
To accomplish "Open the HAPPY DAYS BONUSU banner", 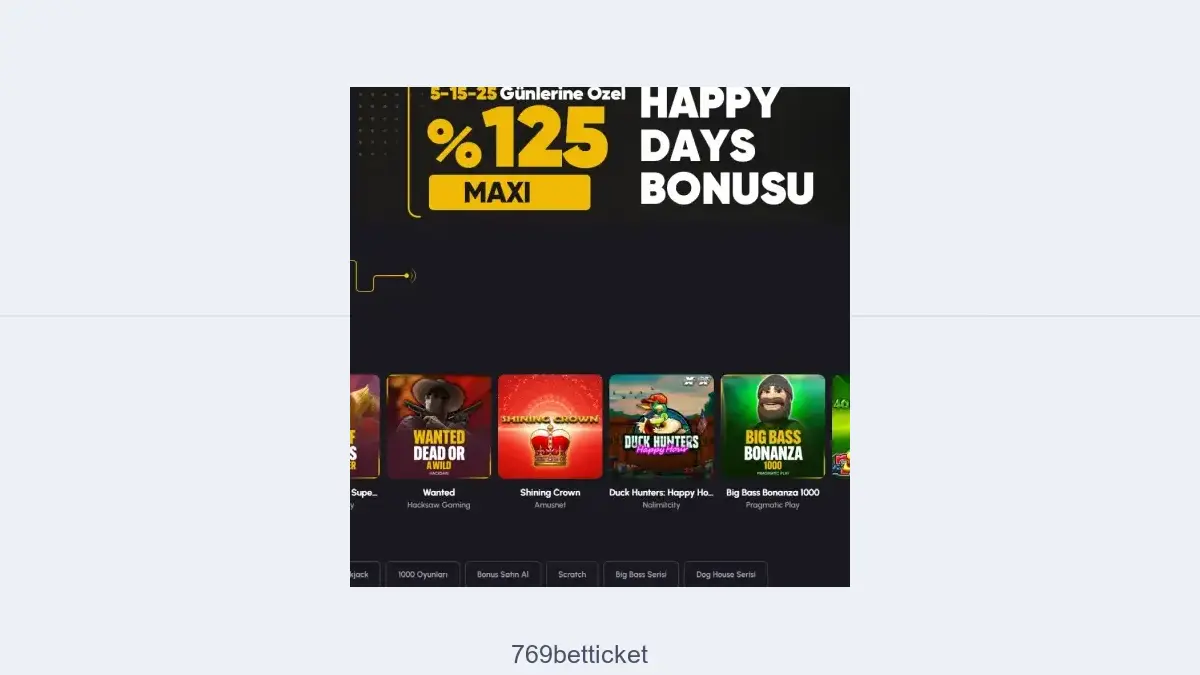I will click(726, 146).
